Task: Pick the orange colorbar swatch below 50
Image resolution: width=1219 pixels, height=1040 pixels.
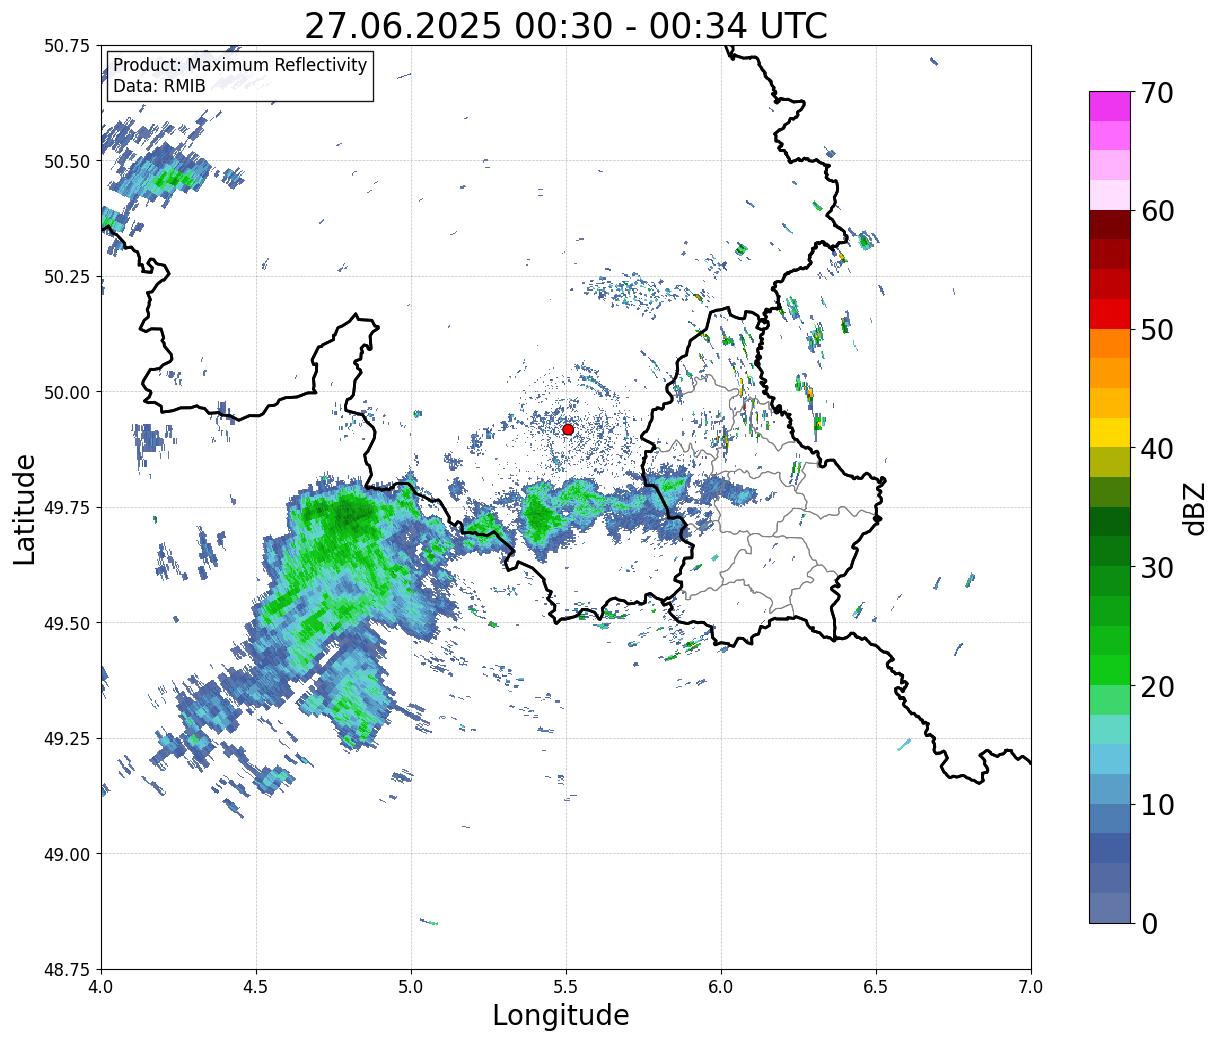Action: pos(1110,344)
